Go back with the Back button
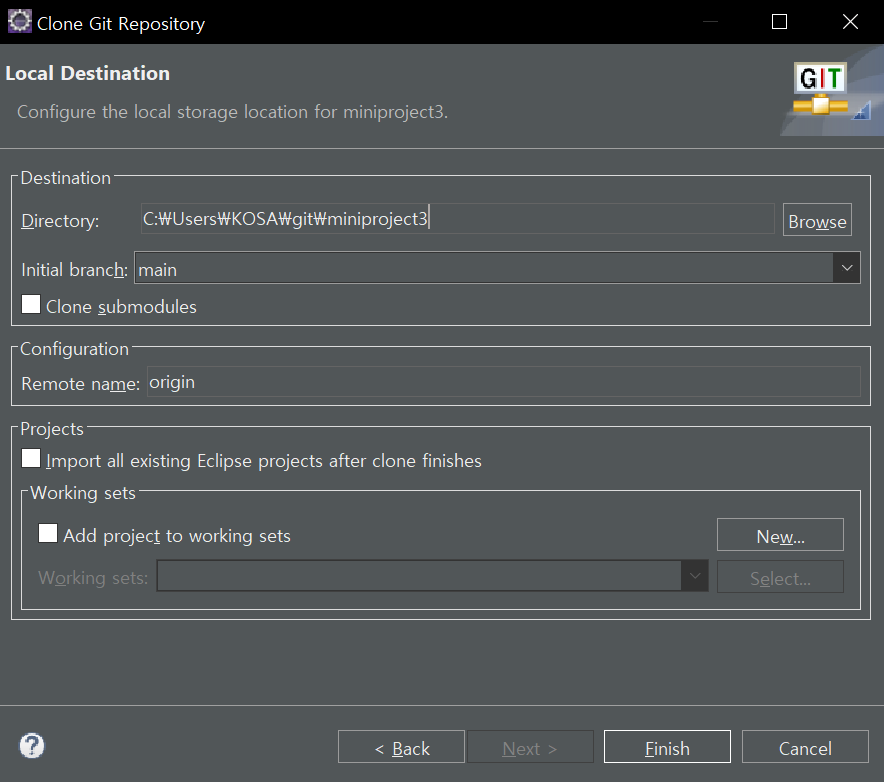 tap(401, 747)
